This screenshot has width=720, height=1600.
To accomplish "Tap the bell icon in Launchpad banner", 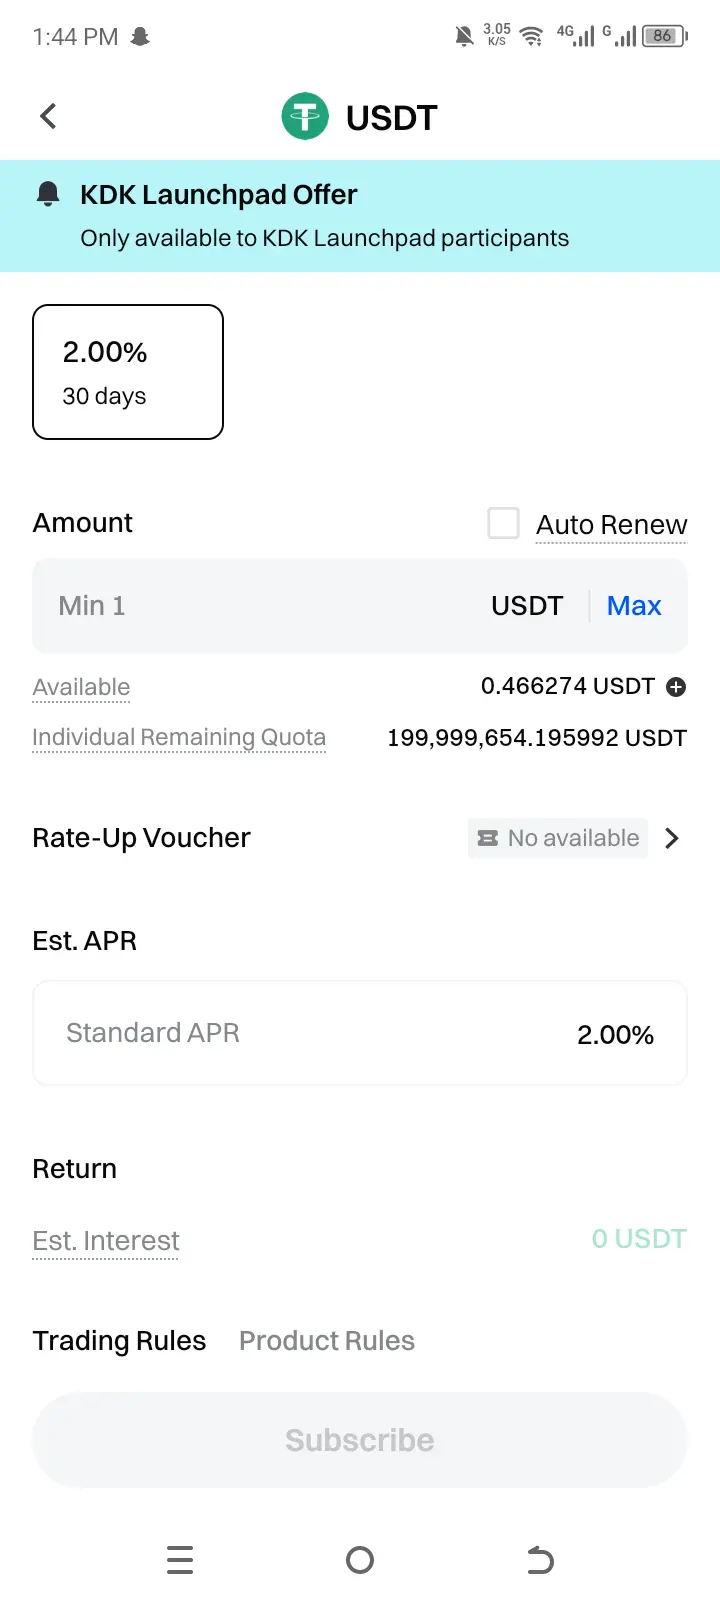I will pos(48,194).
